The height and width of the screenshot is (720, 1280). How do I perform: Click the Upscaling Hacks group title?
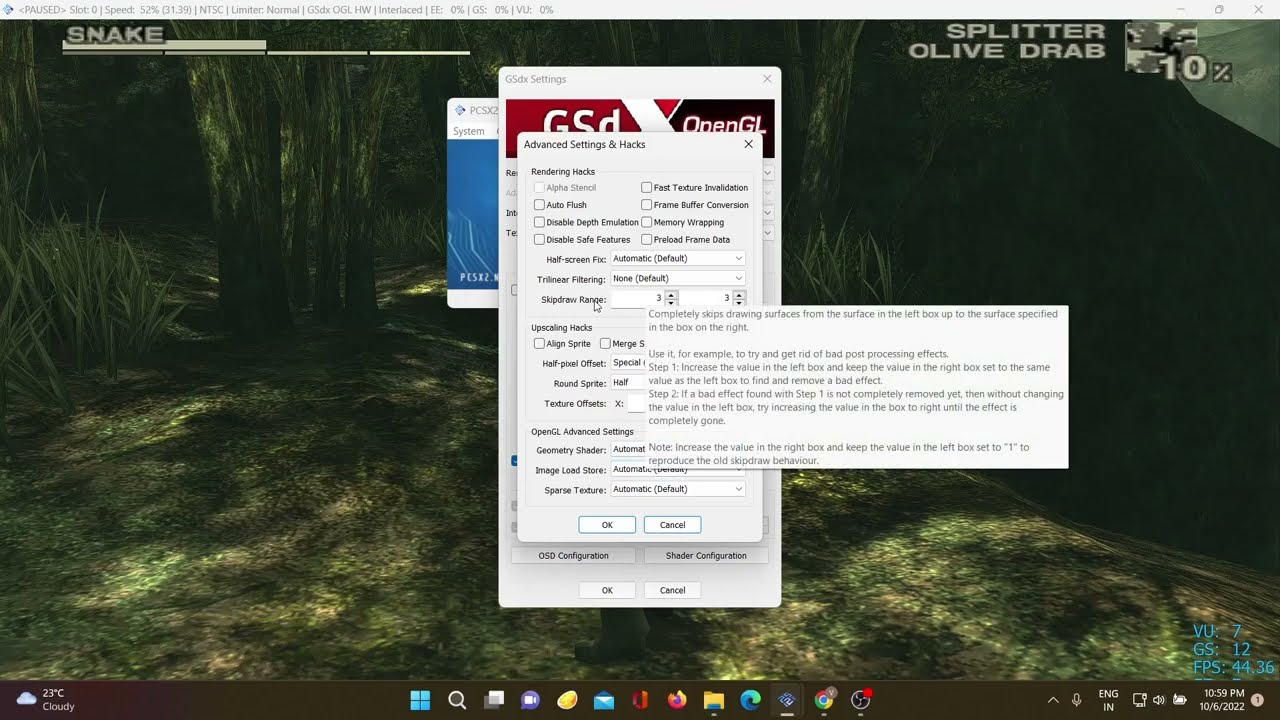click(561, 328)
